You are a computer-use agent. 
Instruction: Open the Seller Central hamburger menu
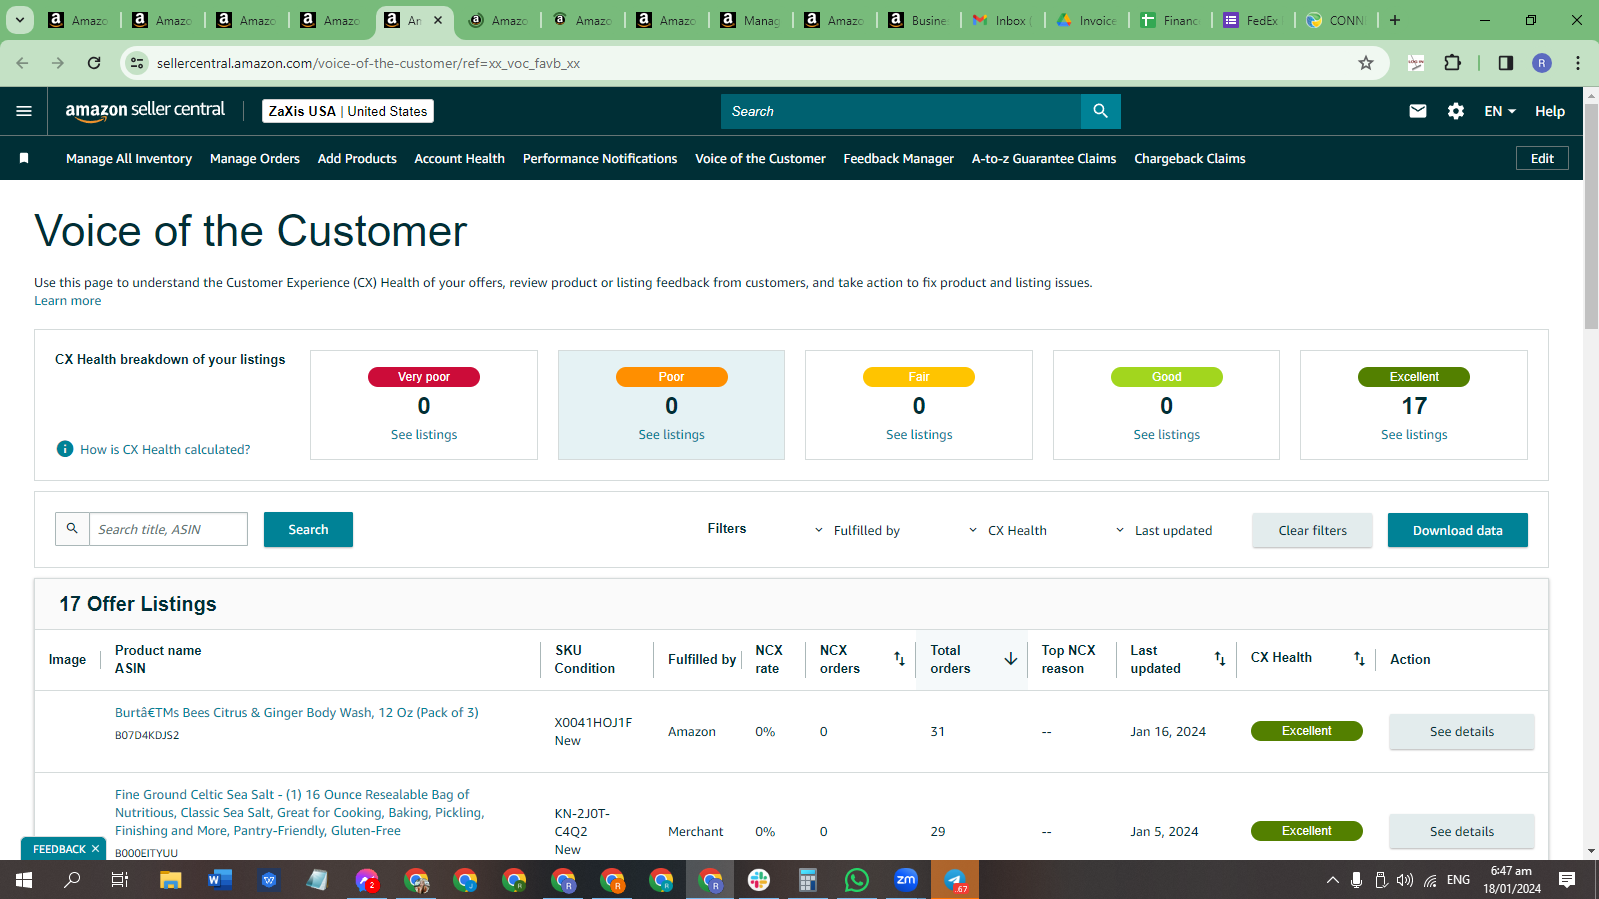pyautogui.click(x=24, y=111)
